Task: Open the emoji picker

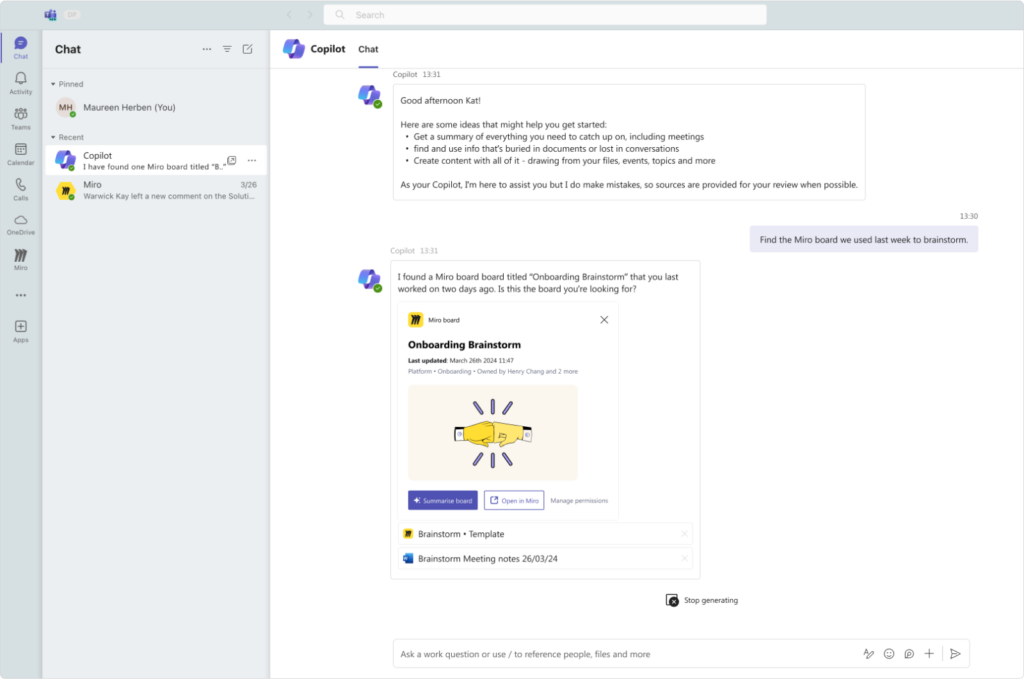Action: pyautogui.click(x=888, y=653)
